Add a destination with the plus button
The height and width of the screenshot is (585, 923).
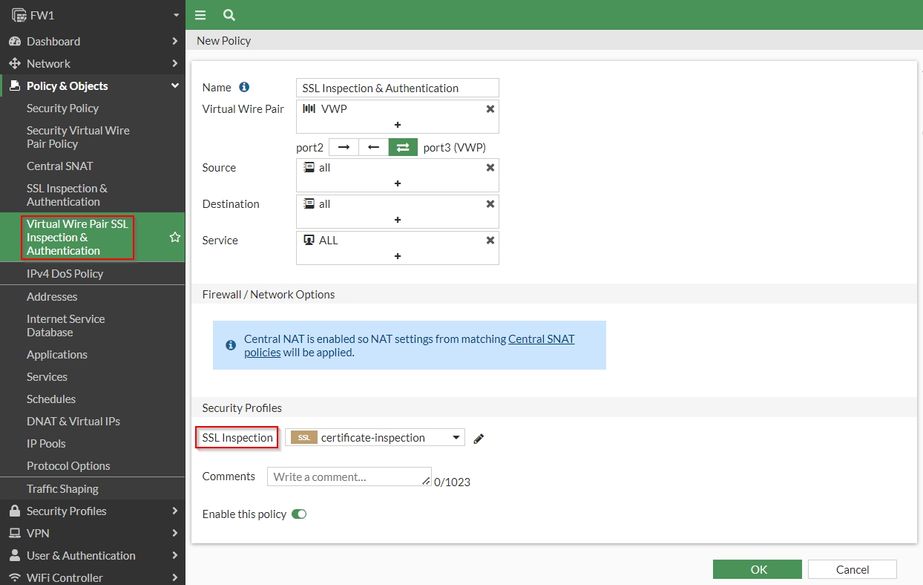click(397, 220)
